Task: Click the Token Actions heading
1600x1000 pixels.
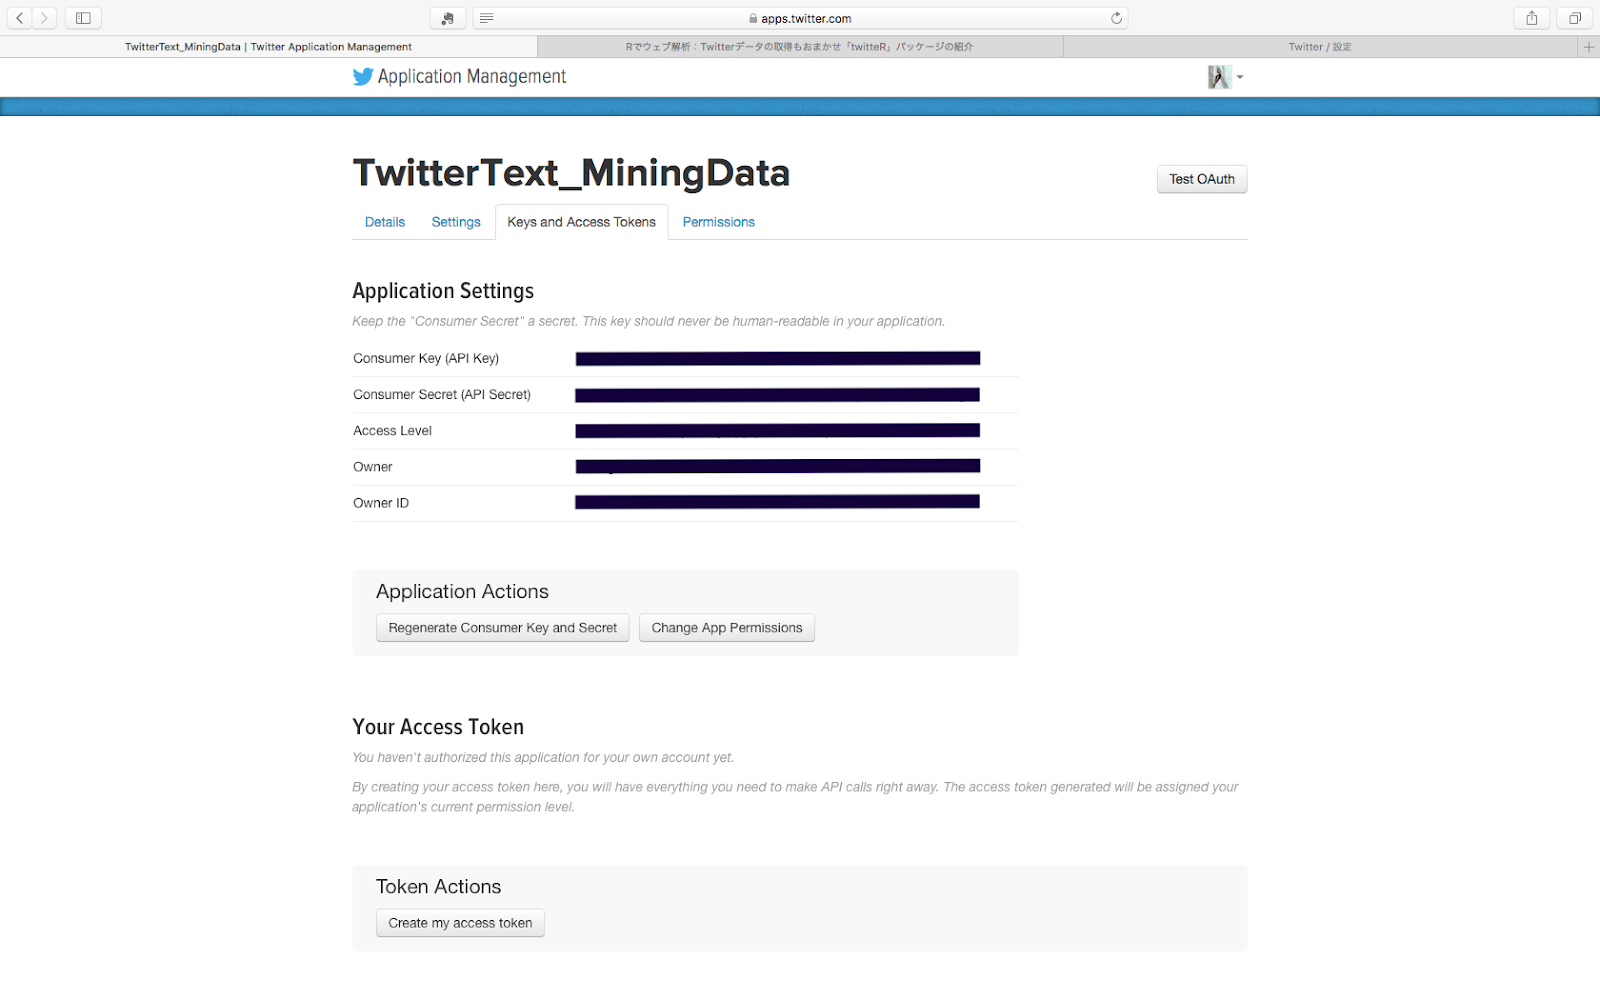Action: point(438,887)
